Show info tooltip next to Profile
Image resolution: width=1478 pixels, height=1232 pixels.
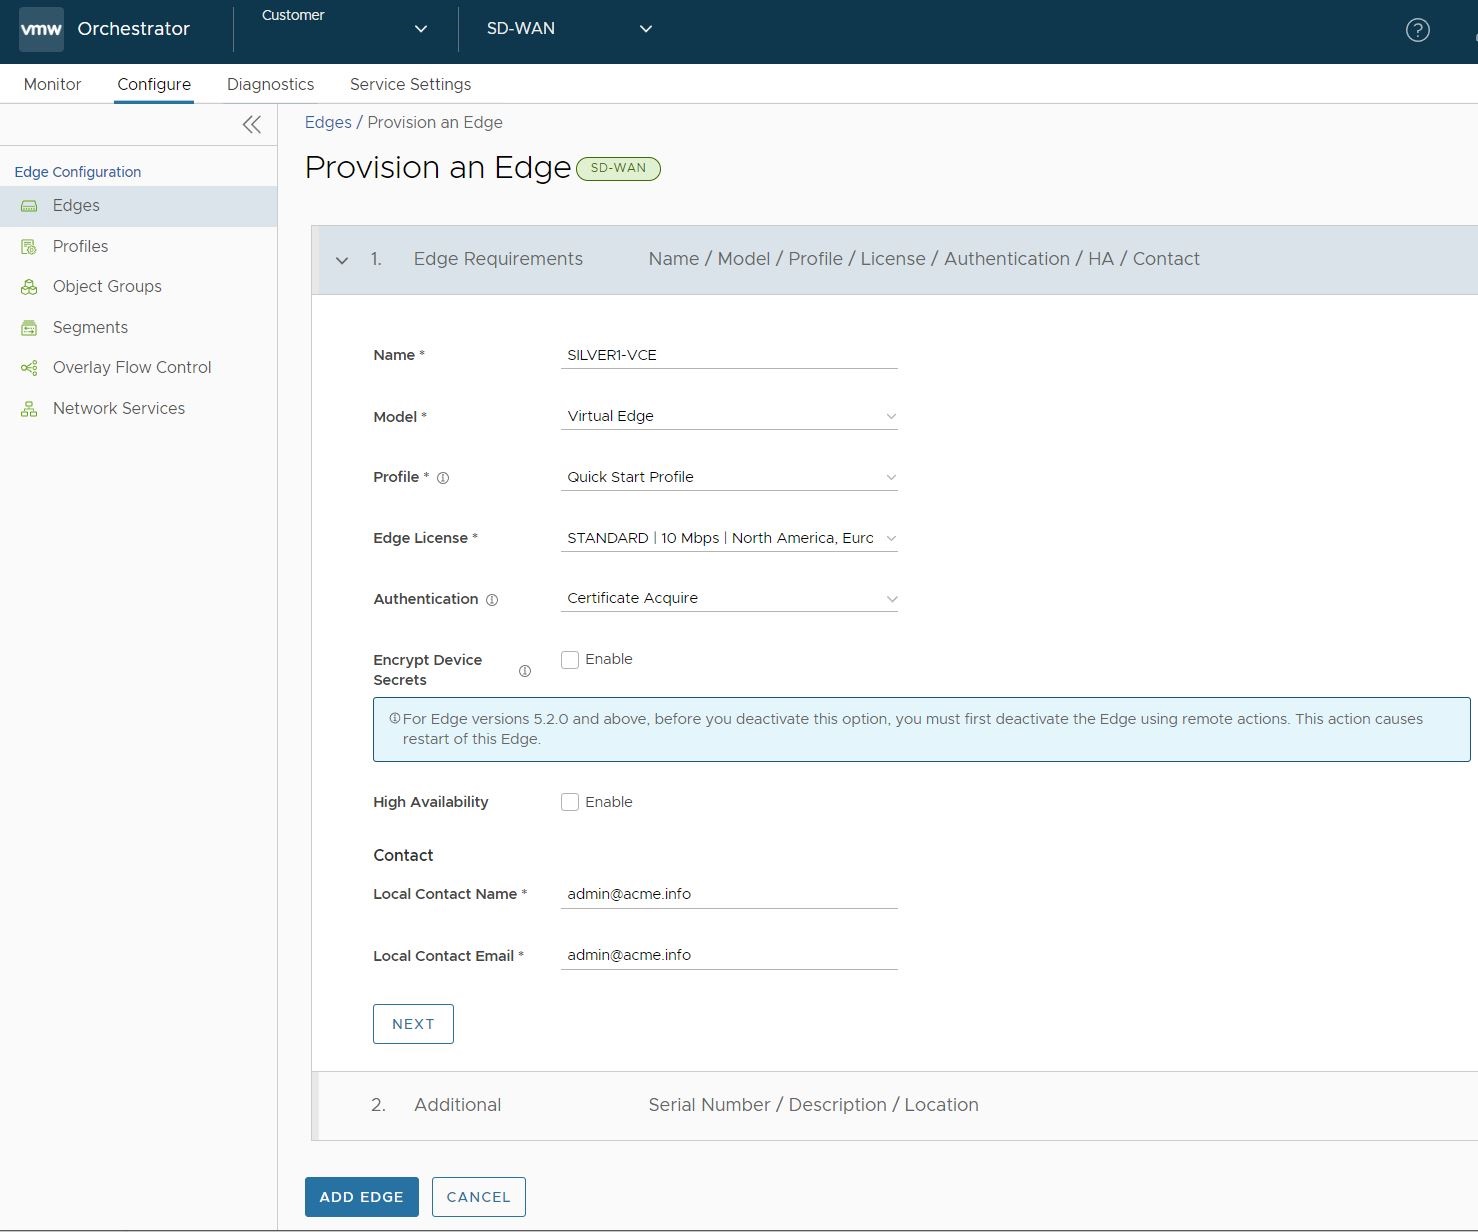[443, 478]
